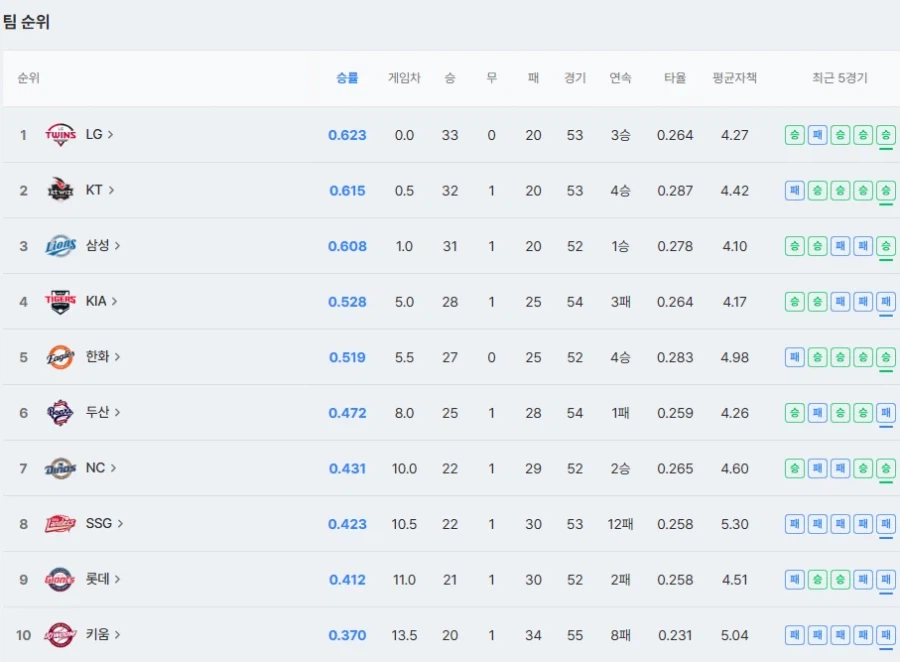Open the KT team page link
Viewport: 900px width, 662px height.
click(x=100, y=190)
